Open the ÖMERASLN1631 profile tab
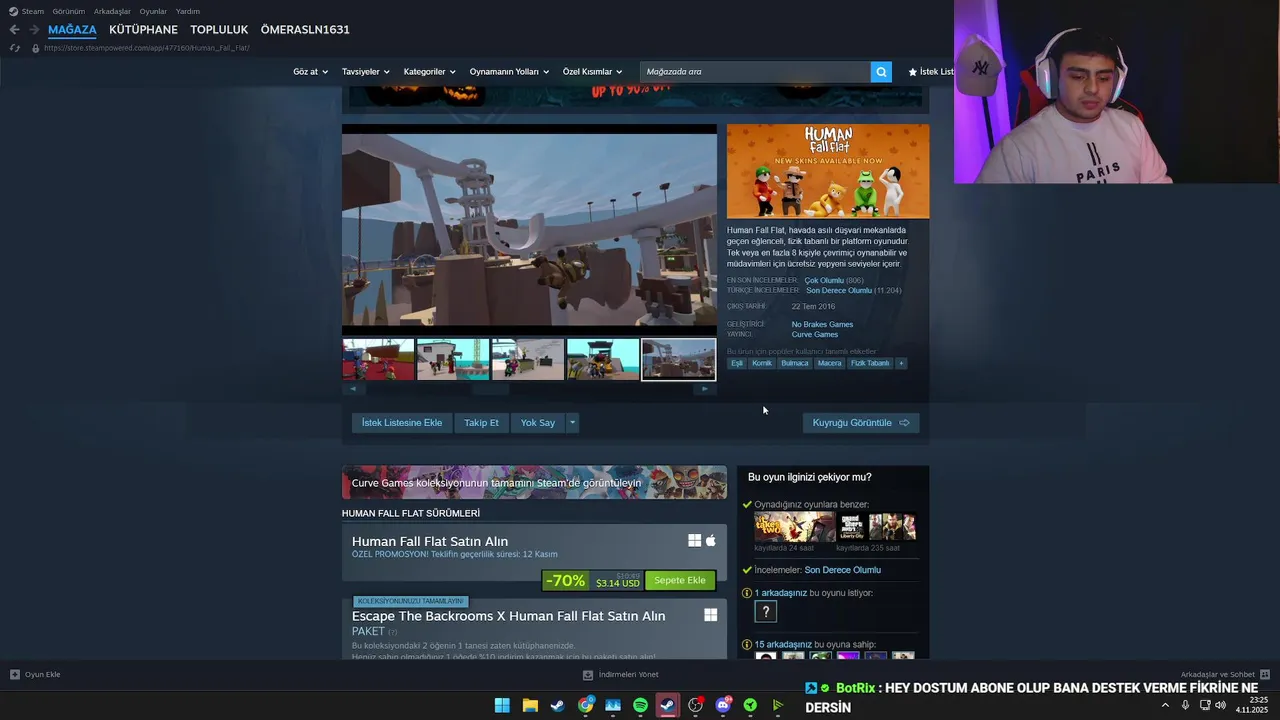Viewport: 1280px width, 720px height. (305, 30)
